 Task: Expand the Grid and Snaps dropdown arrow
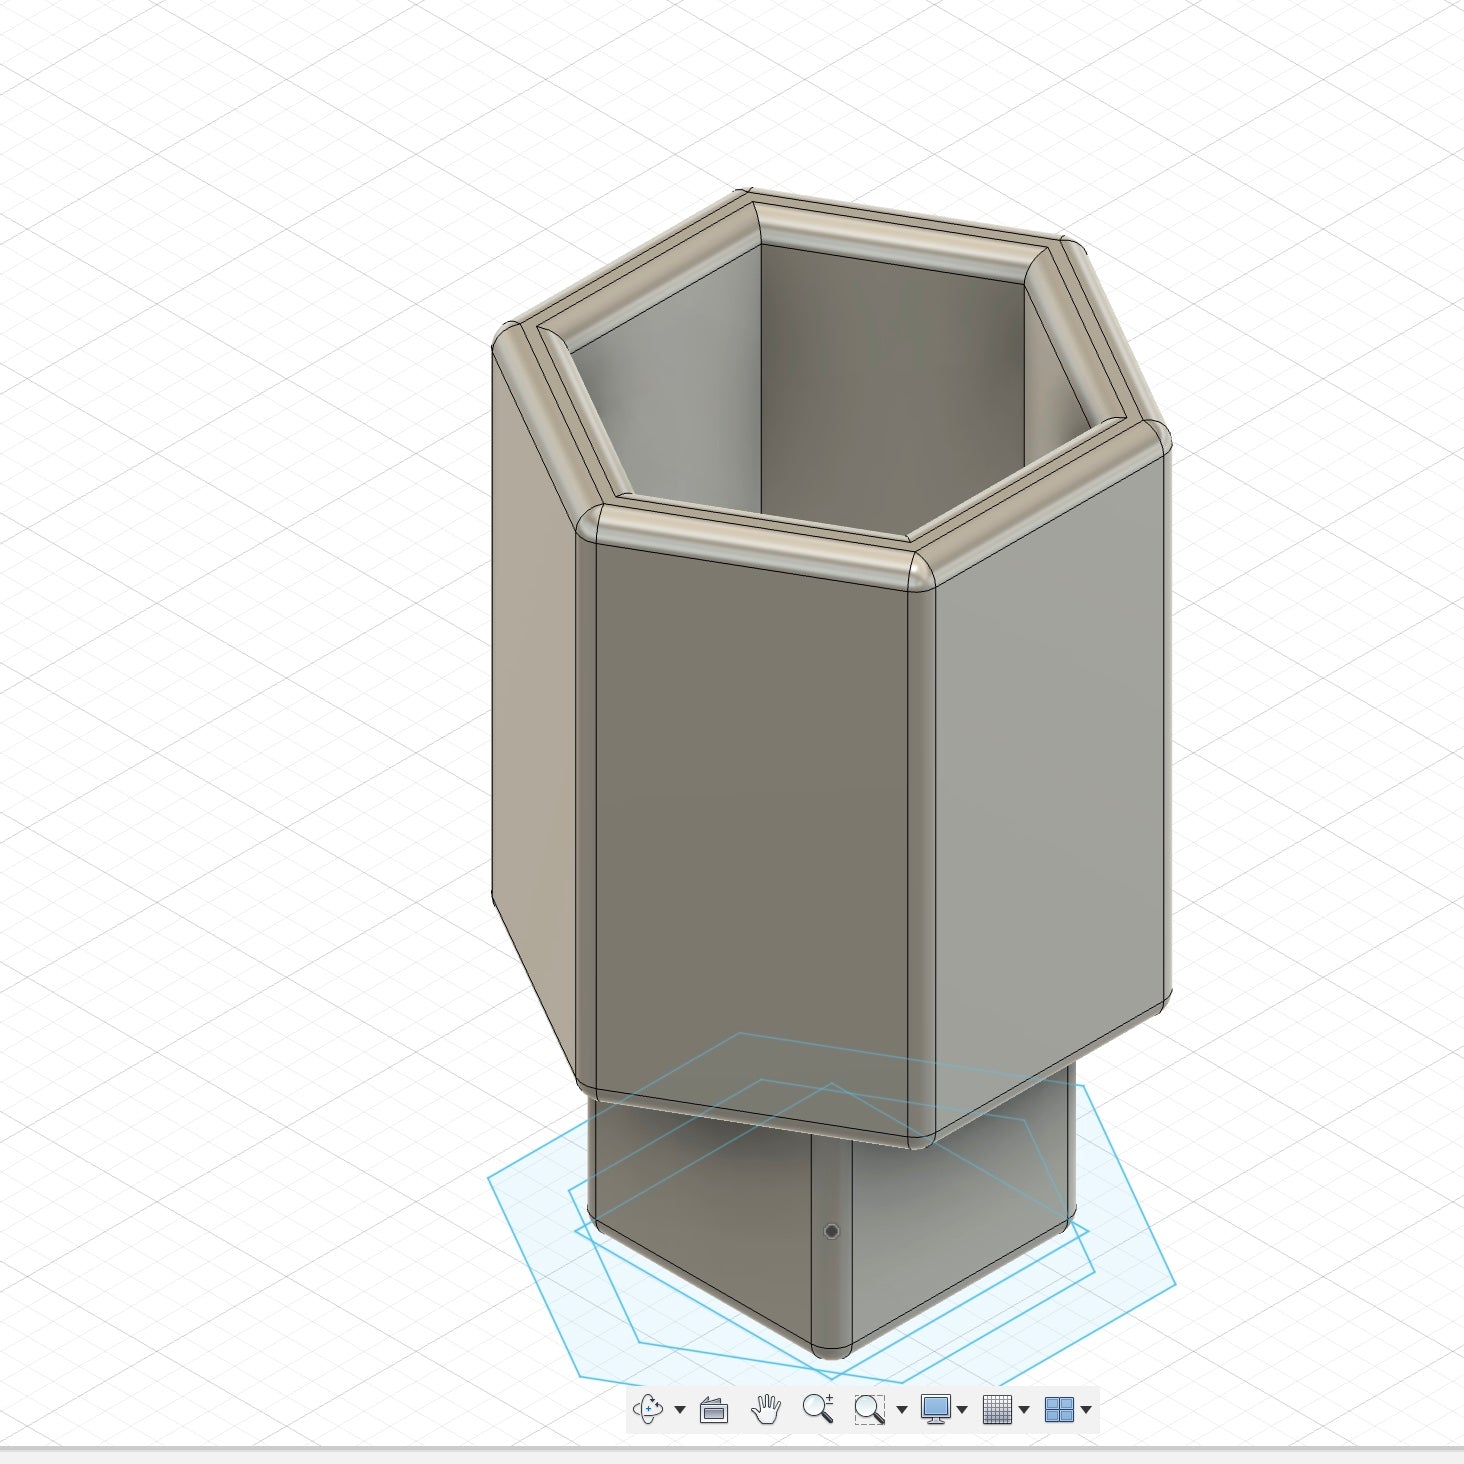[x=1023, y=1410]
